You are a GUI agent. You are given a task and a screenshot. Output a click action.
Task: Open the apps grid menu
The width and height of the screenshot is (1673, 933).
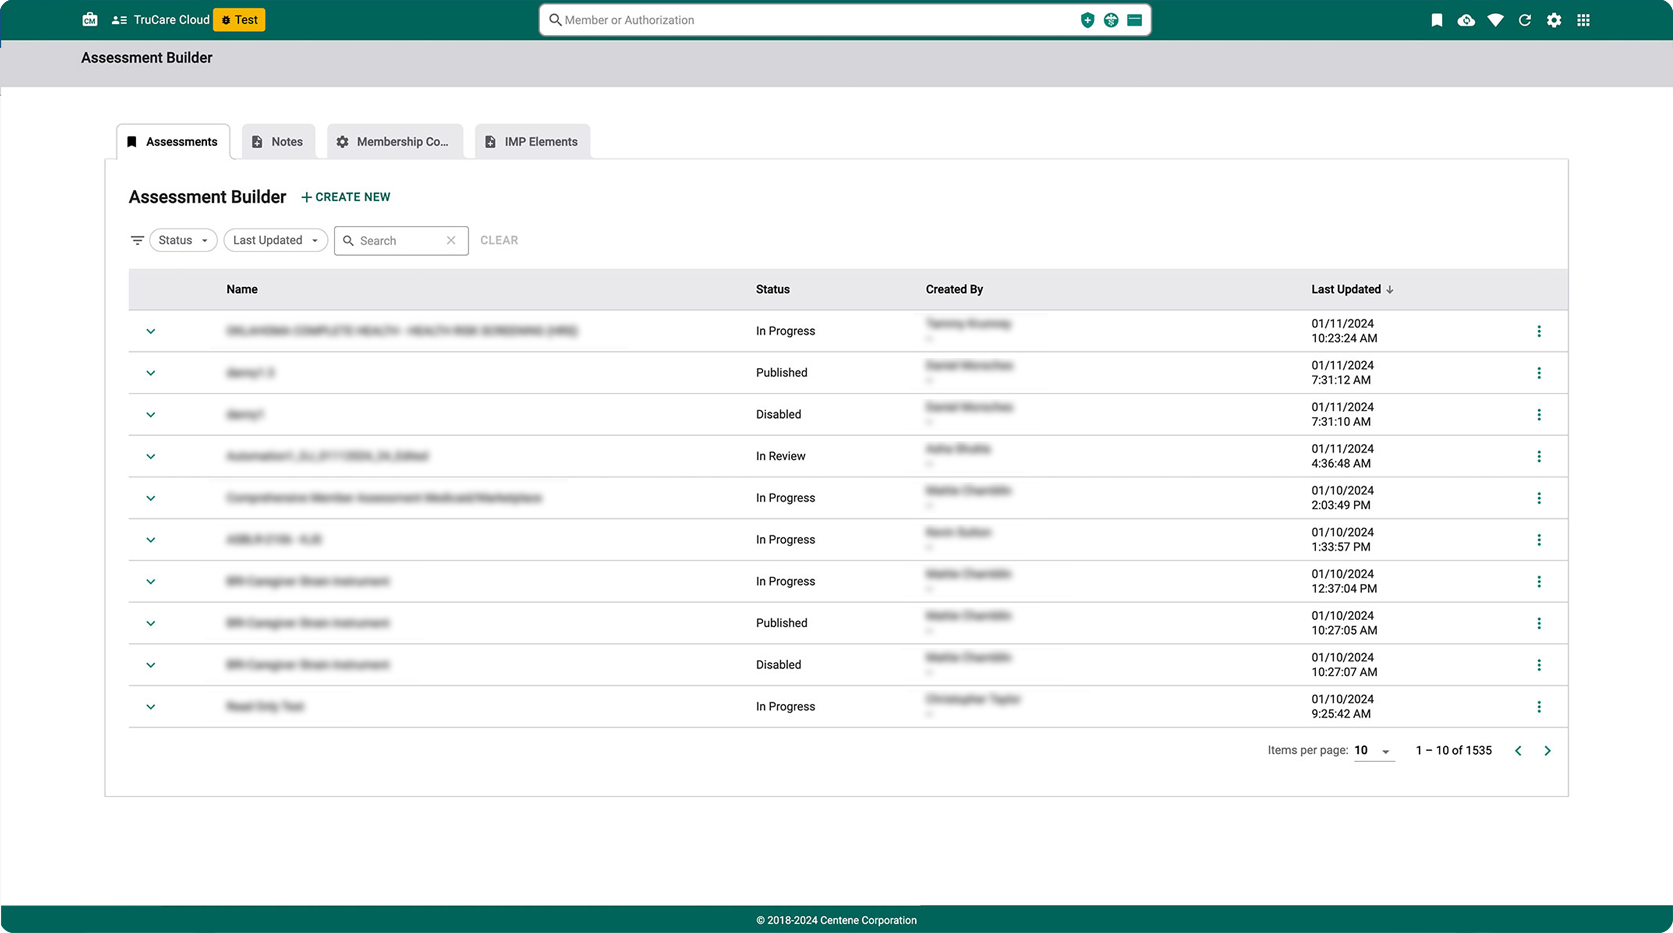(x=1583, y=20)
